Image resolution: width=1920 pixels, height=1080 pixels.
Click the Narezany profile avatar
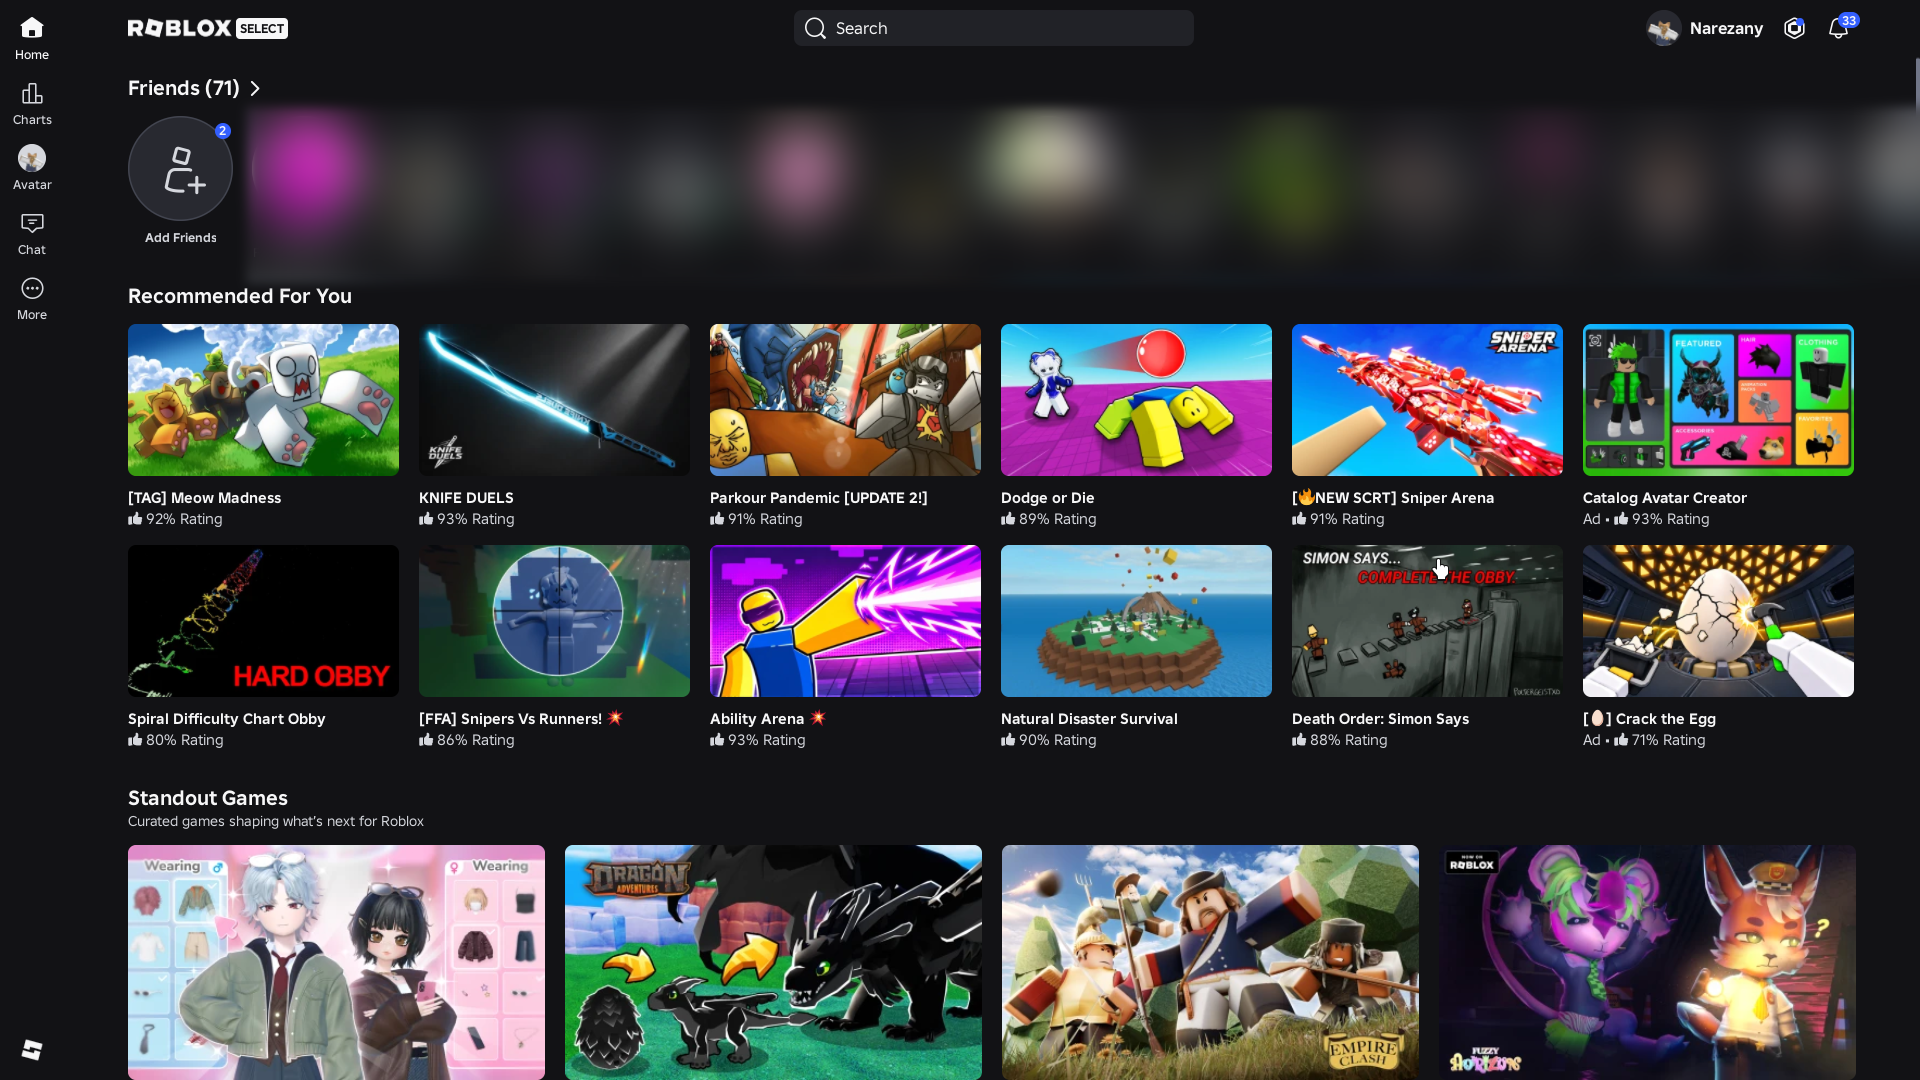(x=1664, y=28)
